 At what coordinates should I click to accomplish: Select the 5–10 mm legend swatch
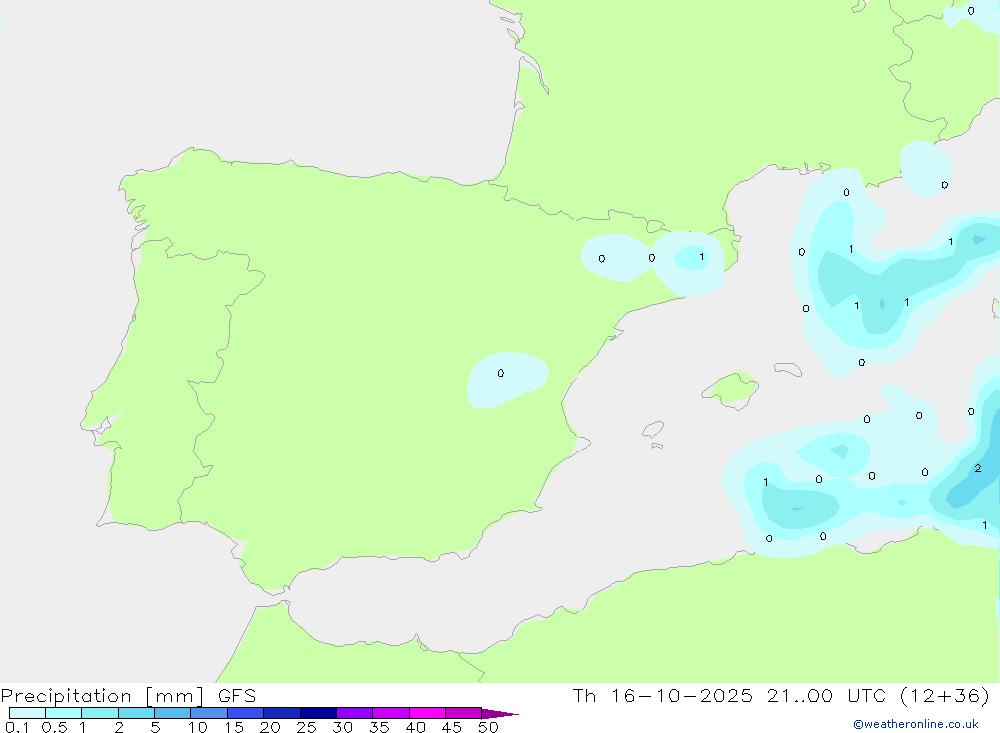point(173,713)
